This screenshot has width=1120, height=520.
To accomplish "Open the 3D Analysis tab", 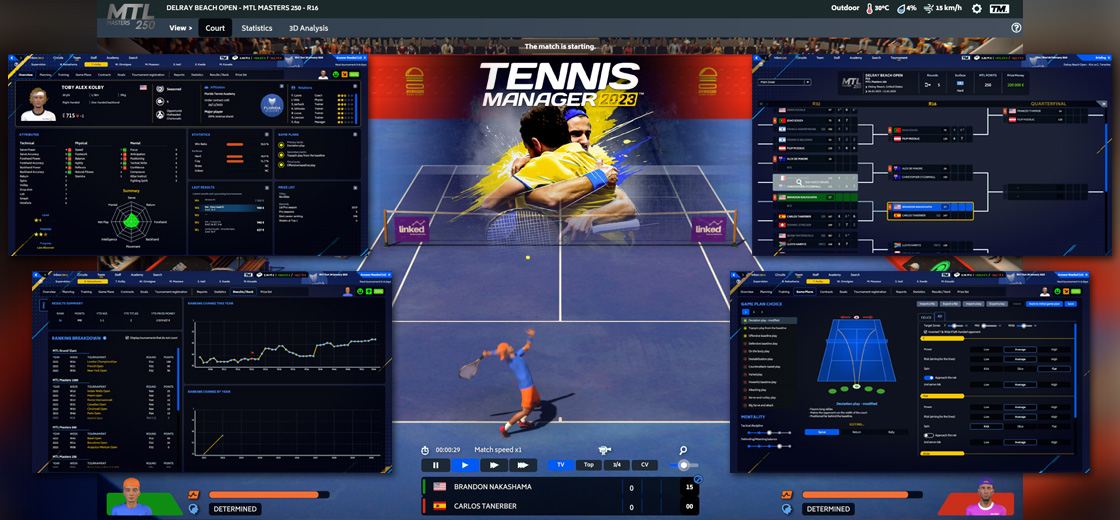I will coord(308,28).
